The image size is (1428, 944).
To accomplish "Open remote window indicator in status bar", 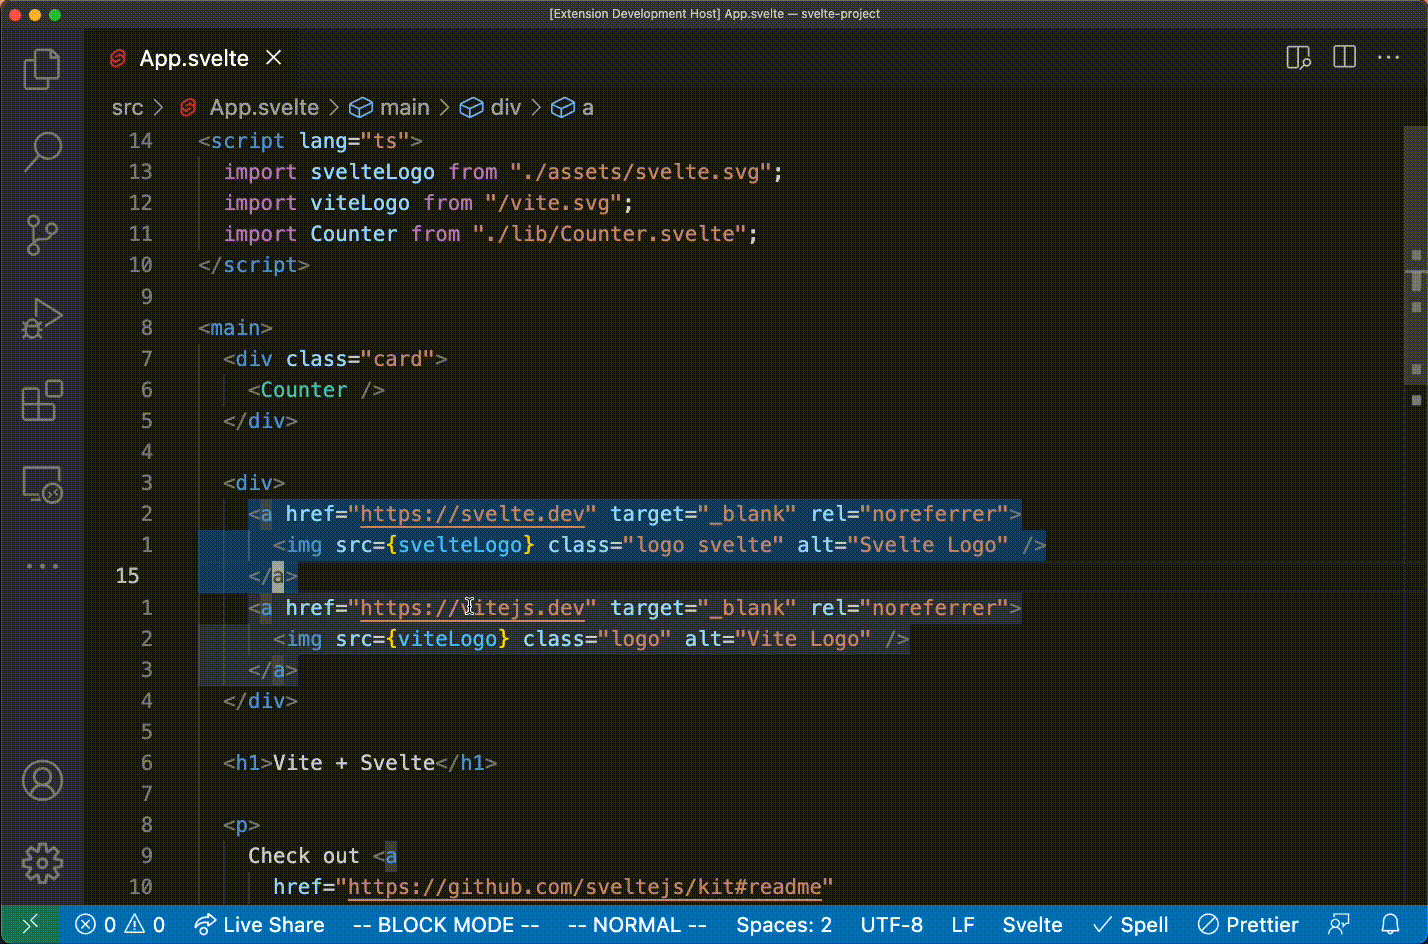I will point(30,925).
